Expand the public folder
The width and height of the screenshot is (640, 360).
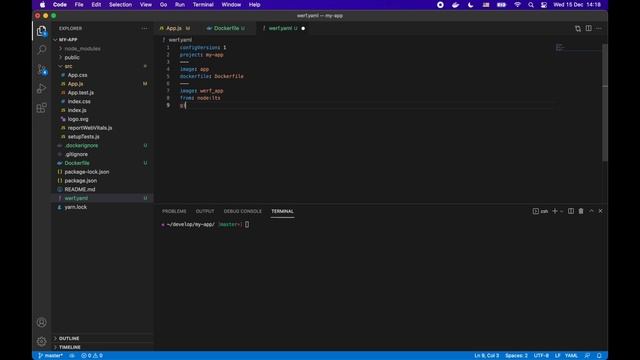click(72, 58)
